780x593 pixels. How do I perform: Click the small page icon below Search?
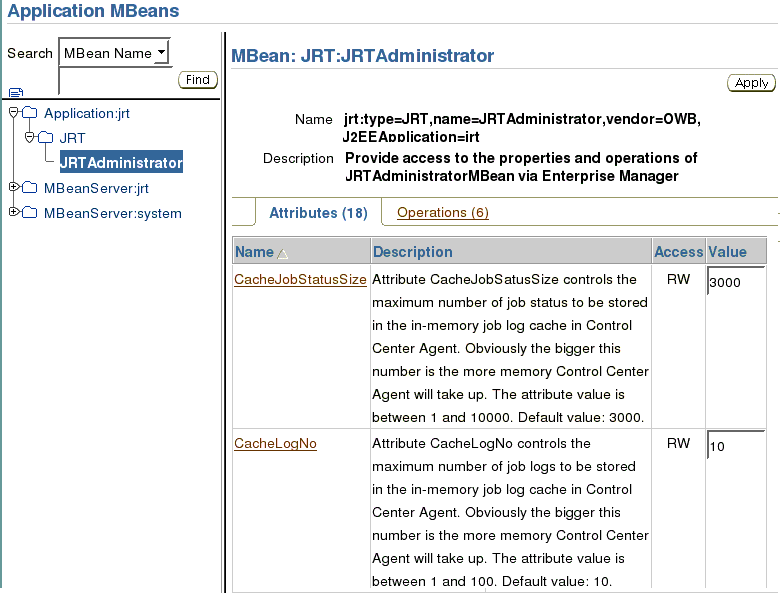[x=15, y=93]
